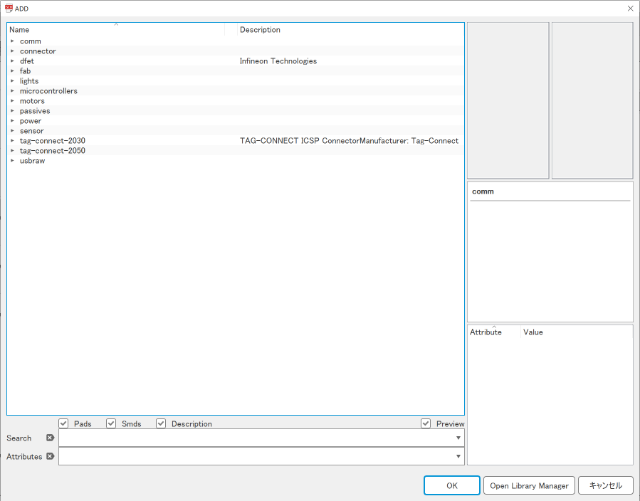Expand the motors library arrow
Image resolution: width=640 pixels, height=501 pixels.
pos(12,101)
